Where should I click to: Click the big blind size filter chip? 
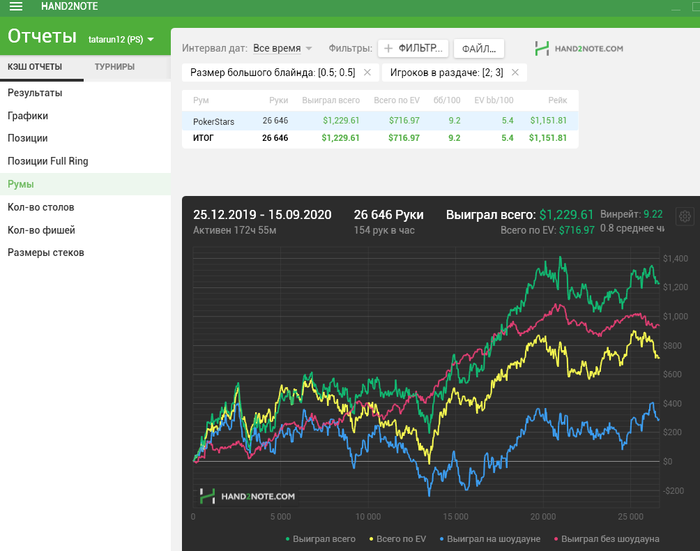point(280,72)
